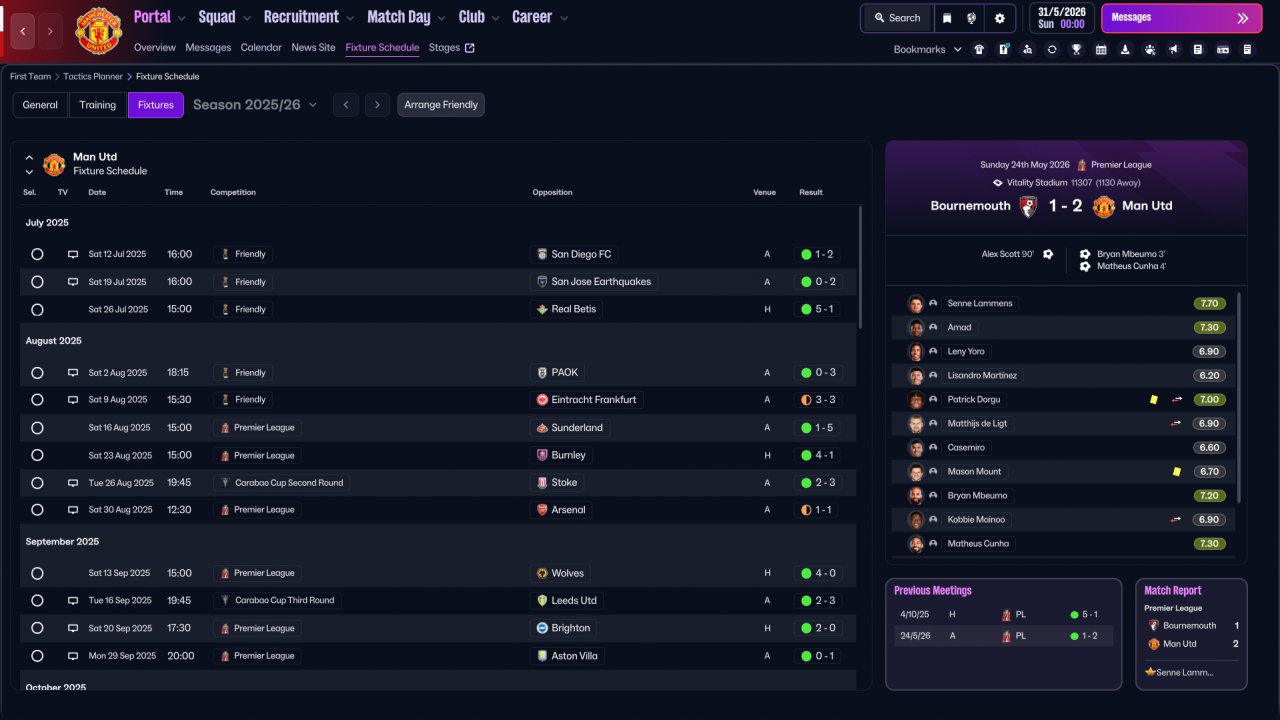The height and width of the screenshot is (720, 1280).
Task: Click TV icon for Mon 29 Sep 2025 fixture
Action: 72,656
